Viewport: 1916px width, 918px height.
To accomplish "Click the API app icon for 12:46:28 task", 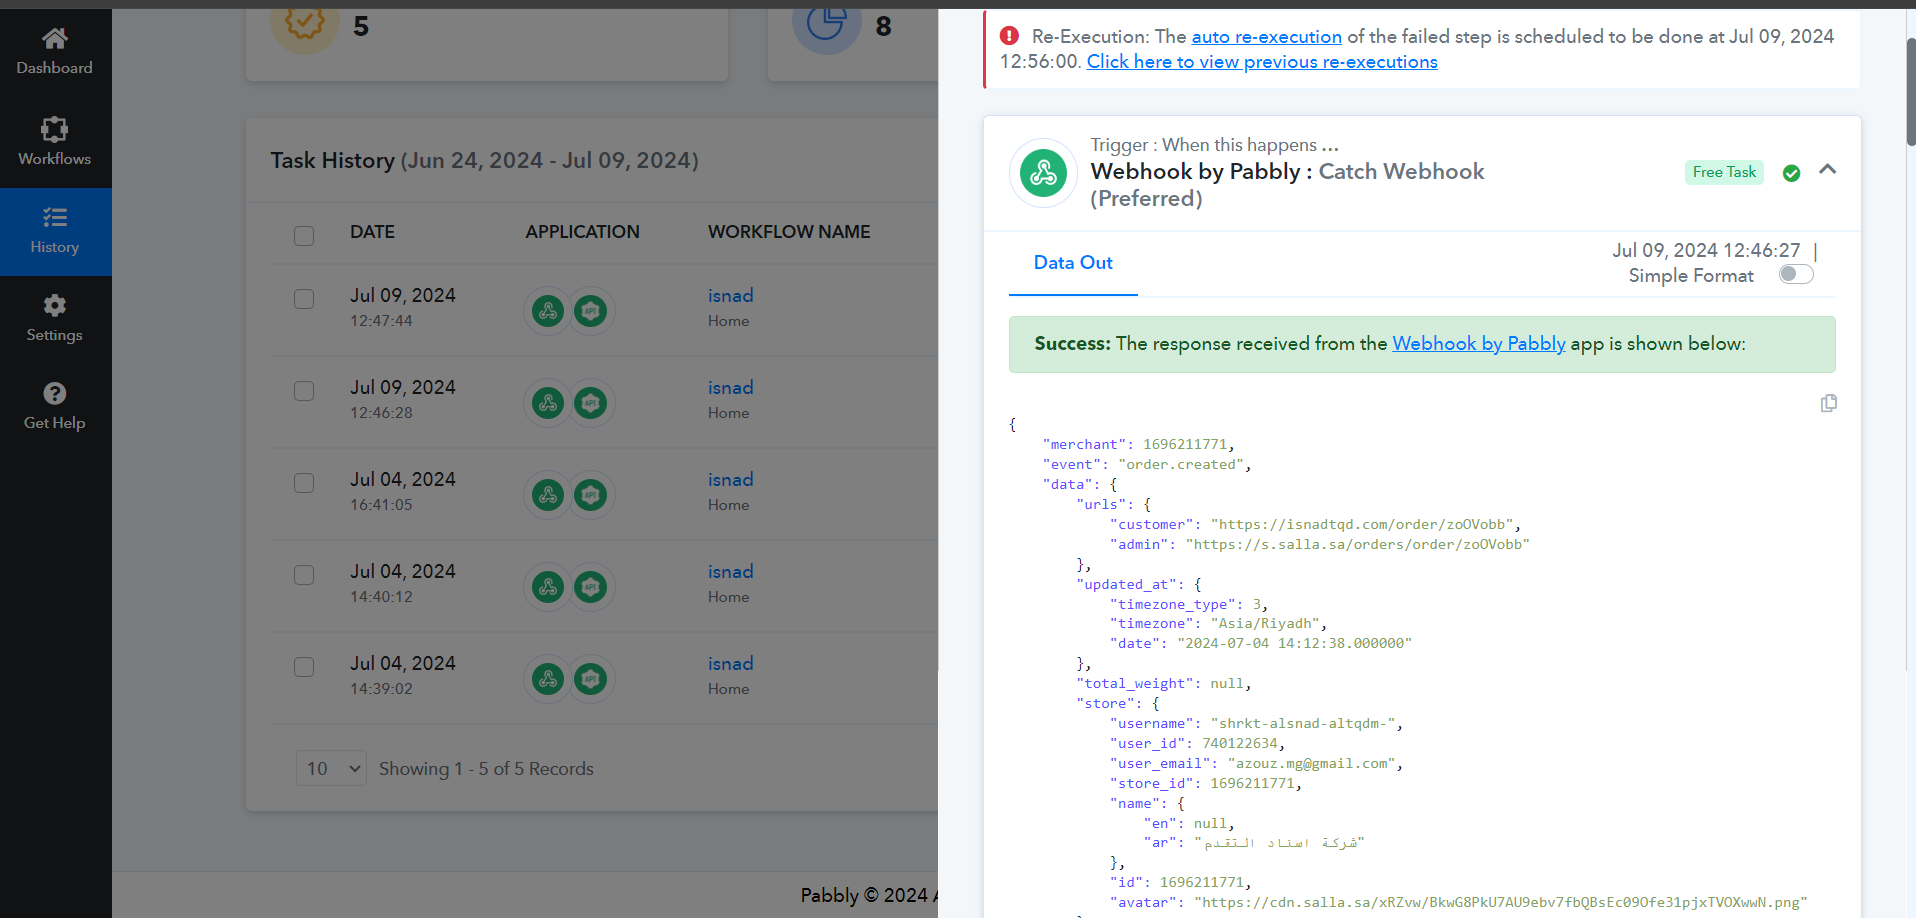I will pyautogui.click(x=591, y=403).
